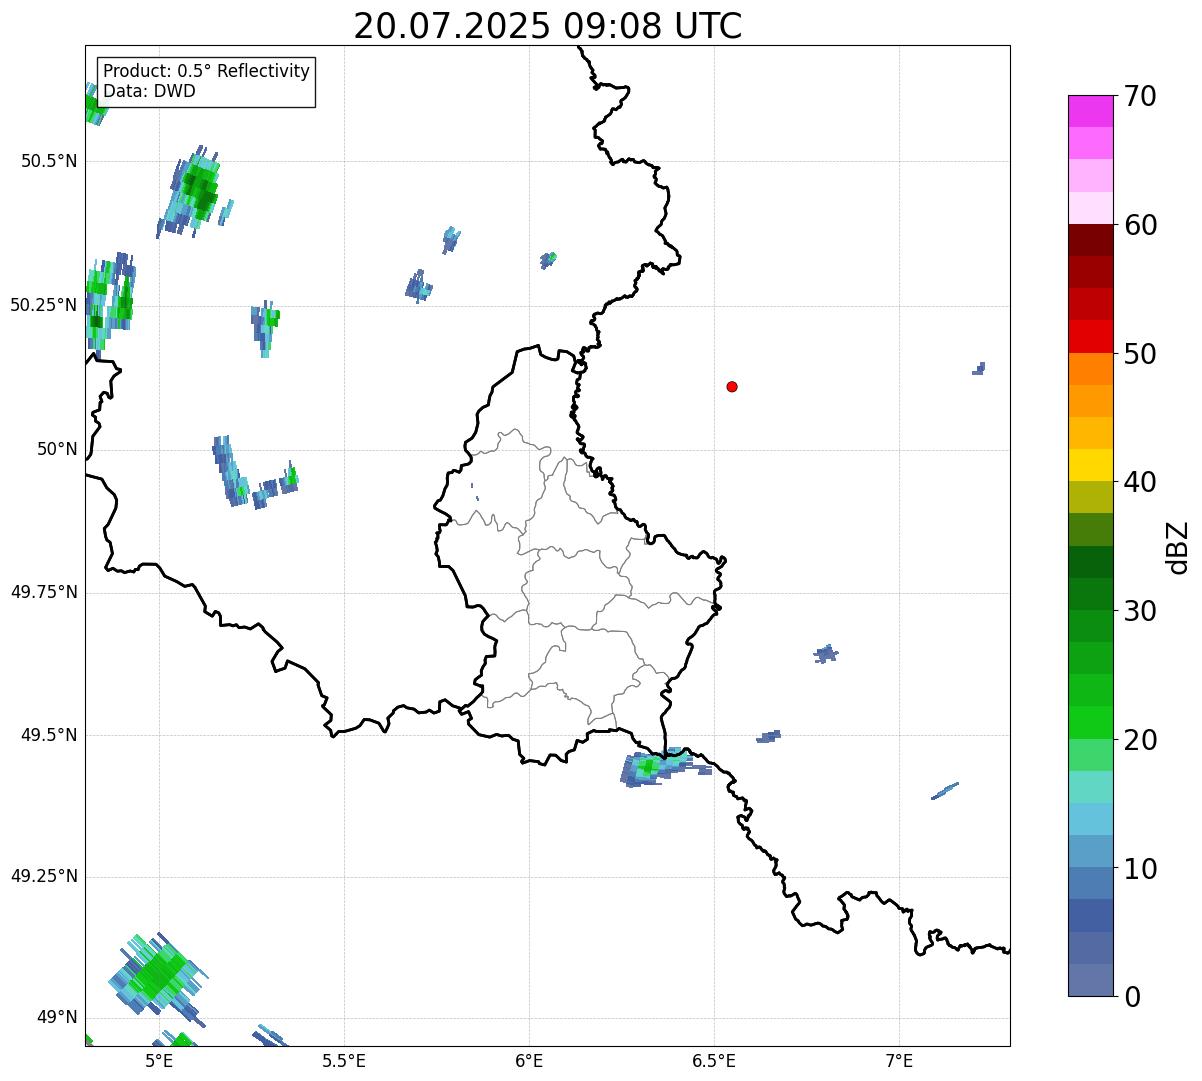Click the bright green swatch just above 20 dBZ
Viewport: 1202px width, 1081px height.
[1090, 723]
